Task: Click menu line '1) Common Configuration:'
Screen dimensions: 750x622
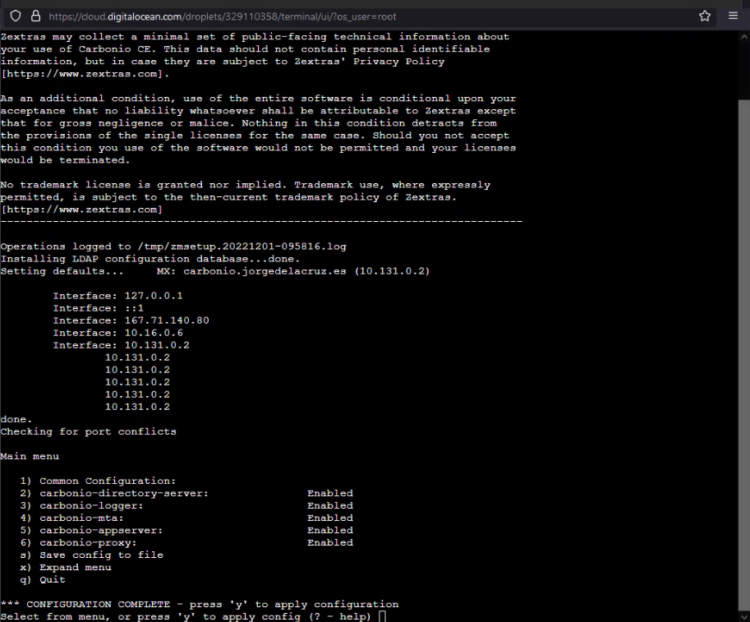Action: [98, 481]
